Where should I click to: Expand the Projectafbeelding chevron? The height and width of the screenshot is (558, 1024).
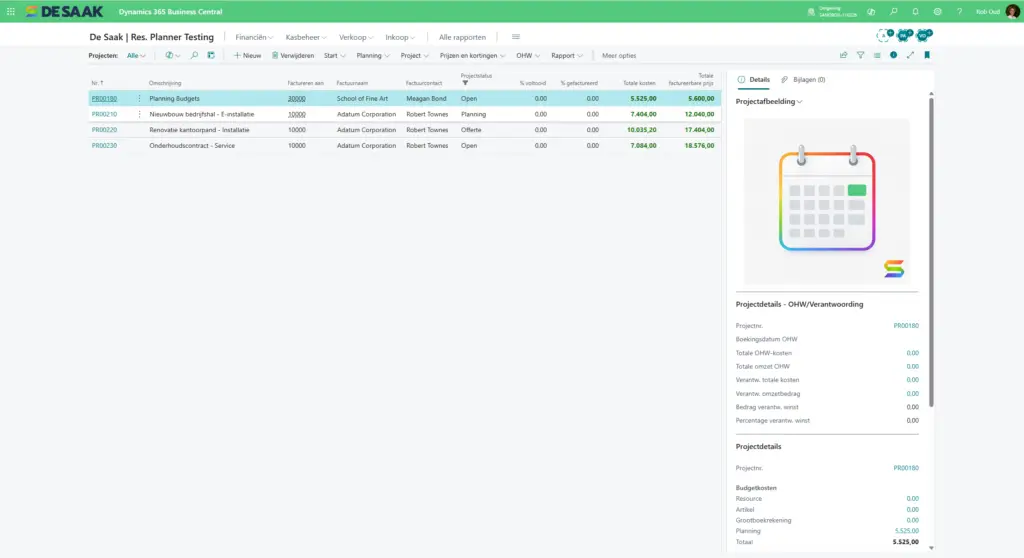[799, 102]
